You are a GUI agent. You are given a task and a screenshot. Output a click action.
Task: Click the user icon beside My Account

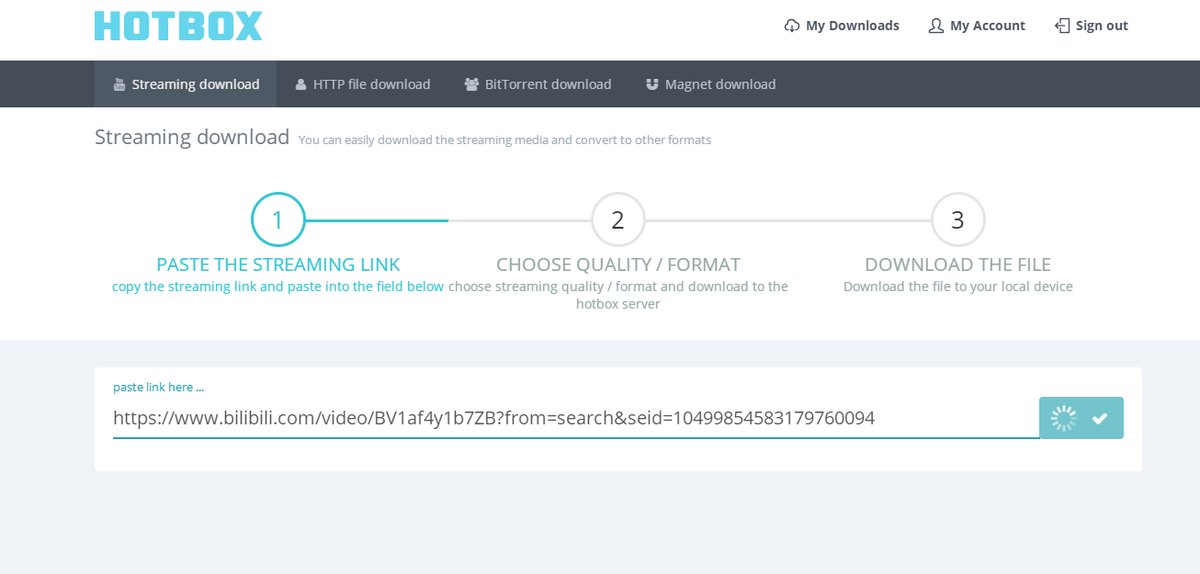(936, 26)
